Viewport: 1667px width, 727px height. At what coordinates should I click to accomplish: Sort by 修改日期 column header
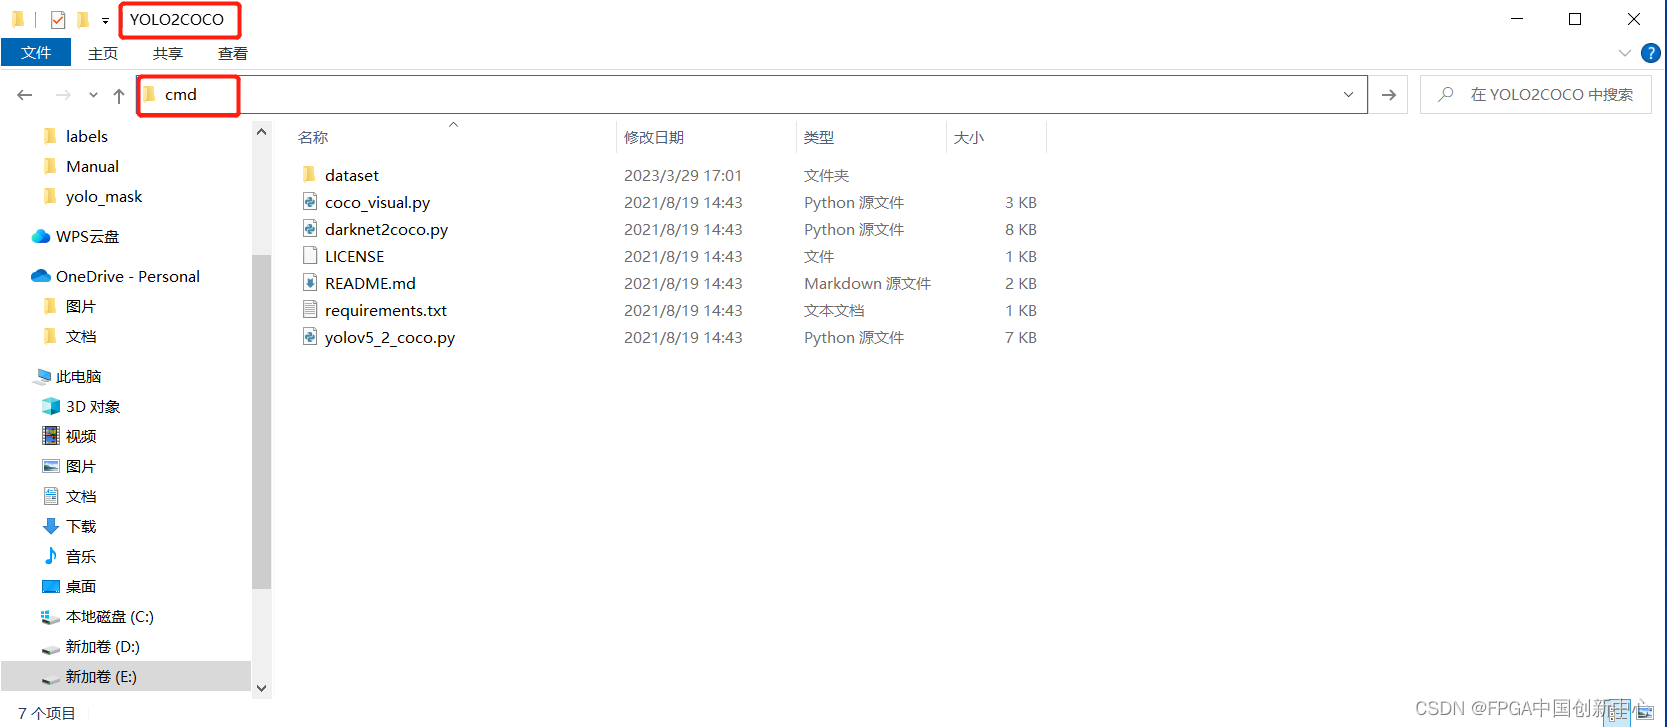[x=654, y=137]
